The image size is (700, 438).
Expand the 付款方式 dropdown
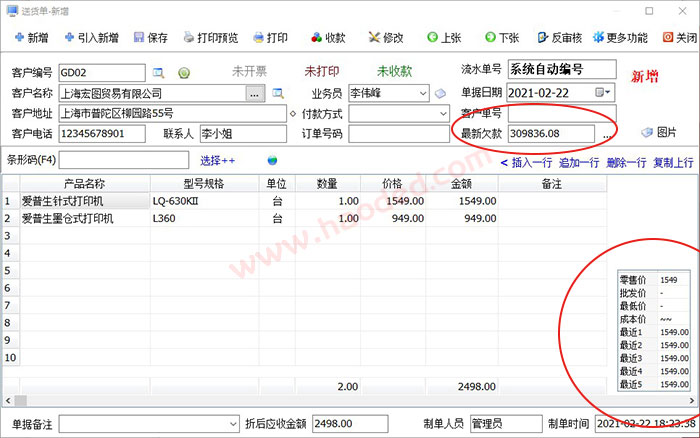(x=443, y=114)
